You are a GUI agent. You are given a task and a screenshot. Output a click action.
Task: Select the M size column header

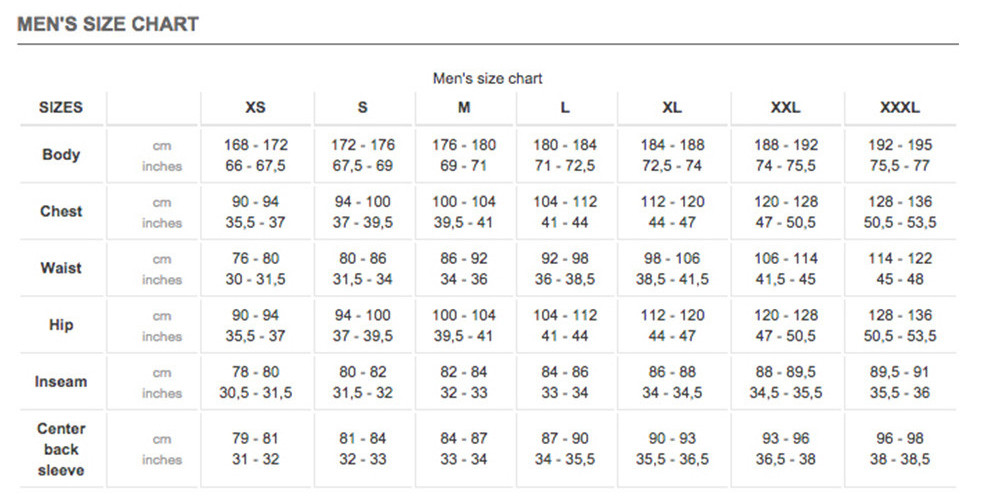point(464,107)
